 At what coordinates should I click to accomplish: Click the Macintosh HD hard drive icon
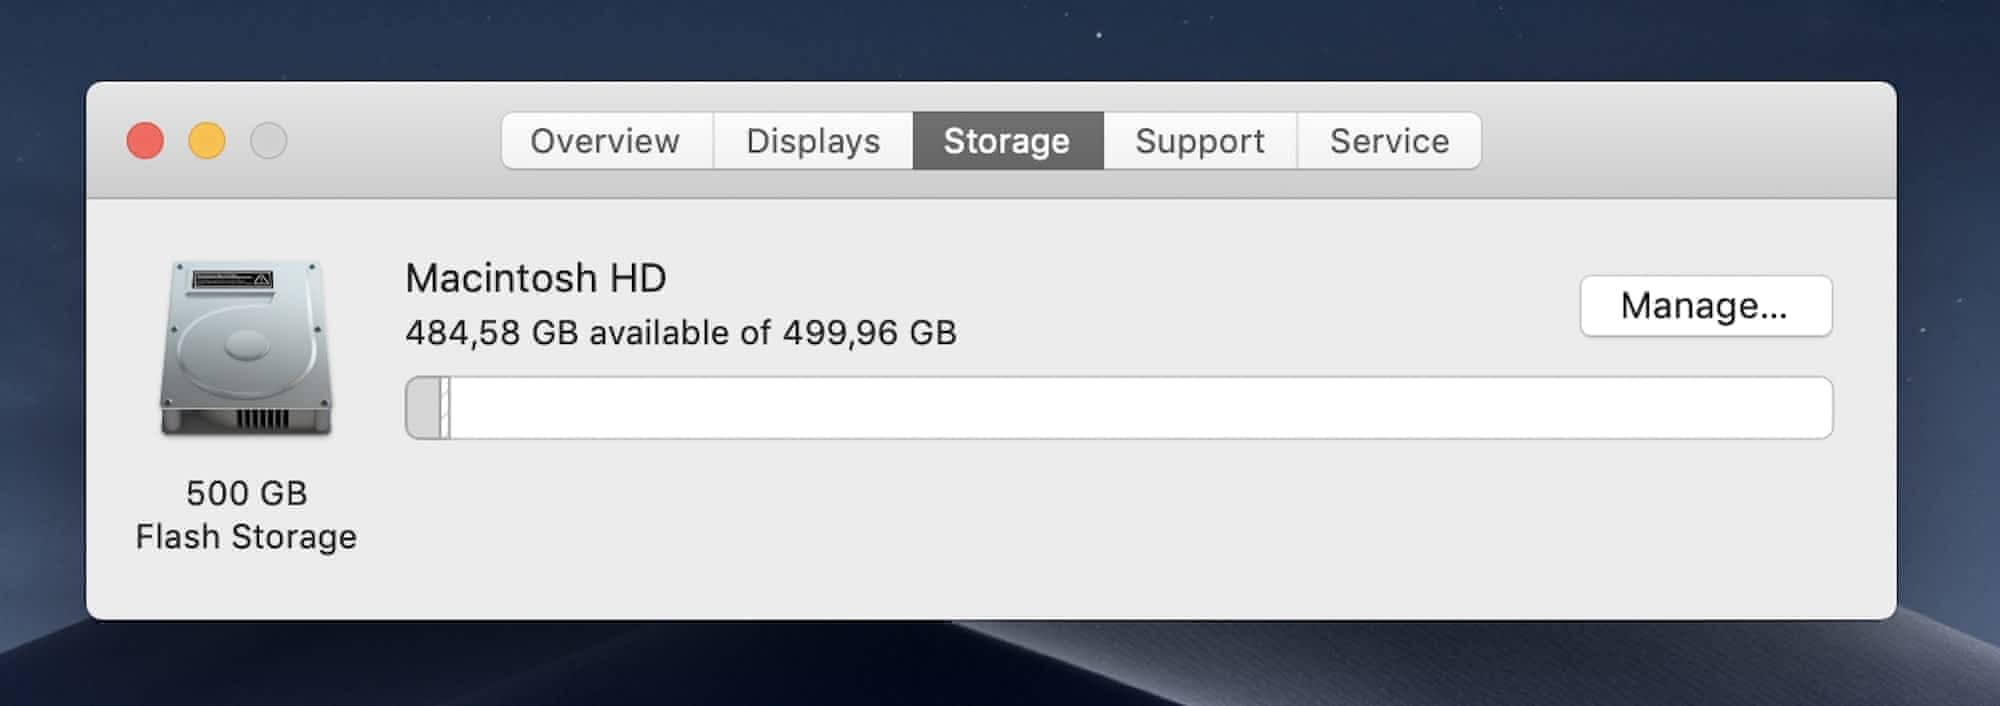(x=246, y=348)
